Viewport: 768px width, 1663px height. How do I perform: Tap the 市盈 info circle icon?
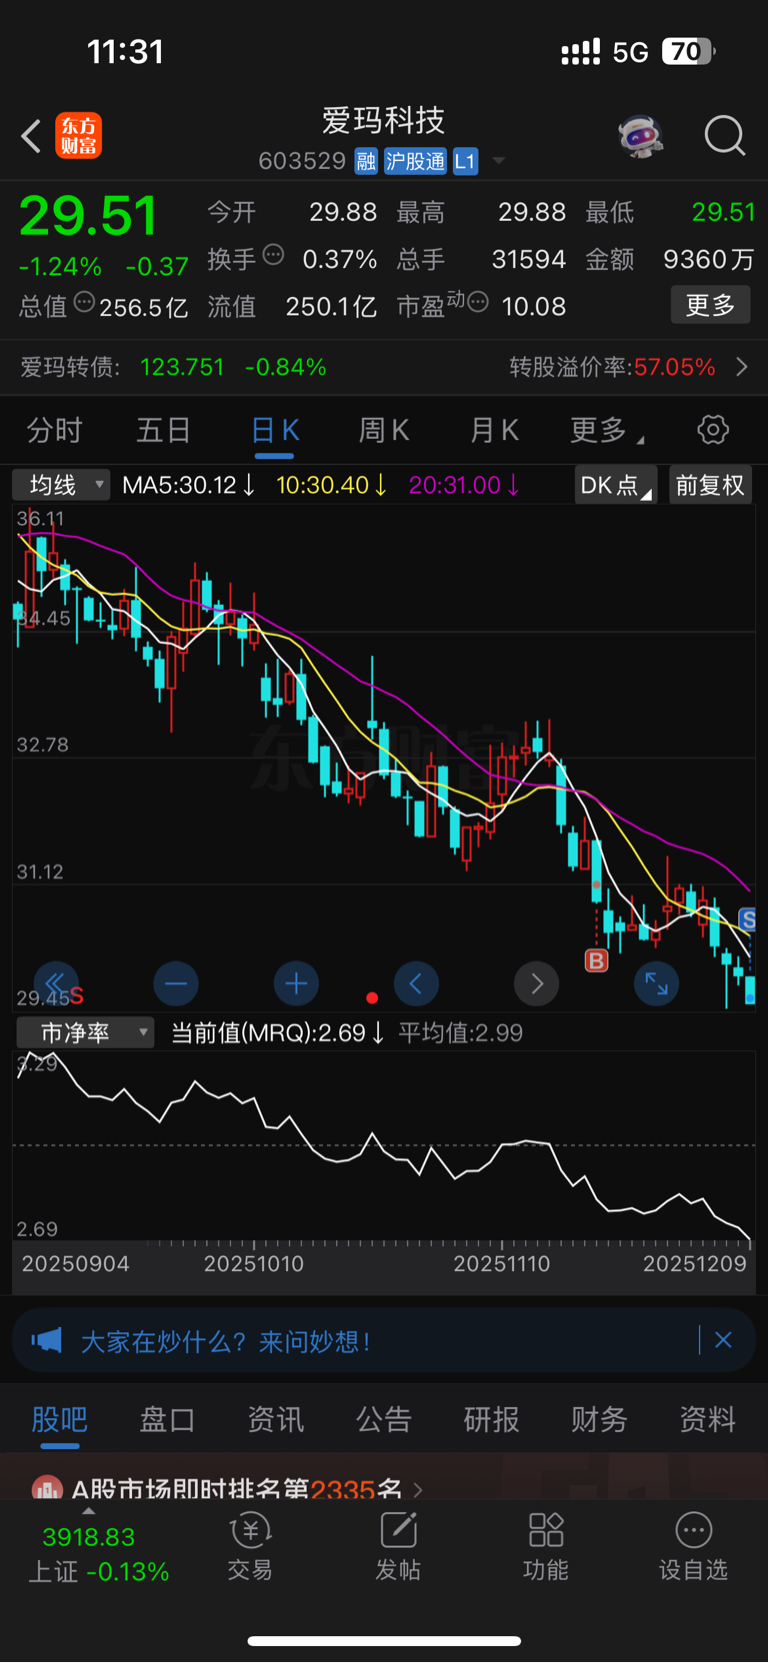pyautogui.click(x=478, y=302)
